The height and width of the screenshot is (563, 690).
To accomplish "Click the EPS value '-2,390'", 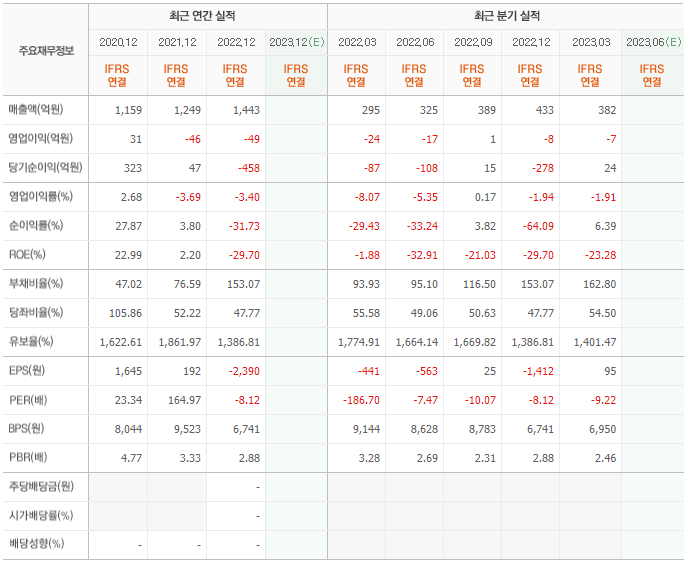I will point(244,372).
